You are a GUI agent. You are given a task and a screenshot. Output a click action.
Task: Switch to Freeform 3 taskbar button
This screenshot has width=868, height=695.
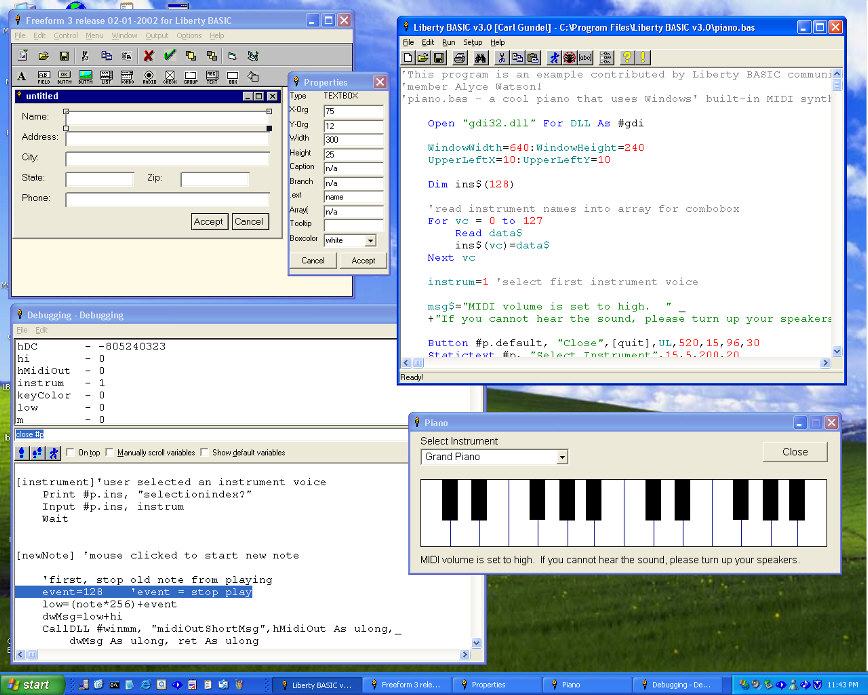tap(409, 685)
